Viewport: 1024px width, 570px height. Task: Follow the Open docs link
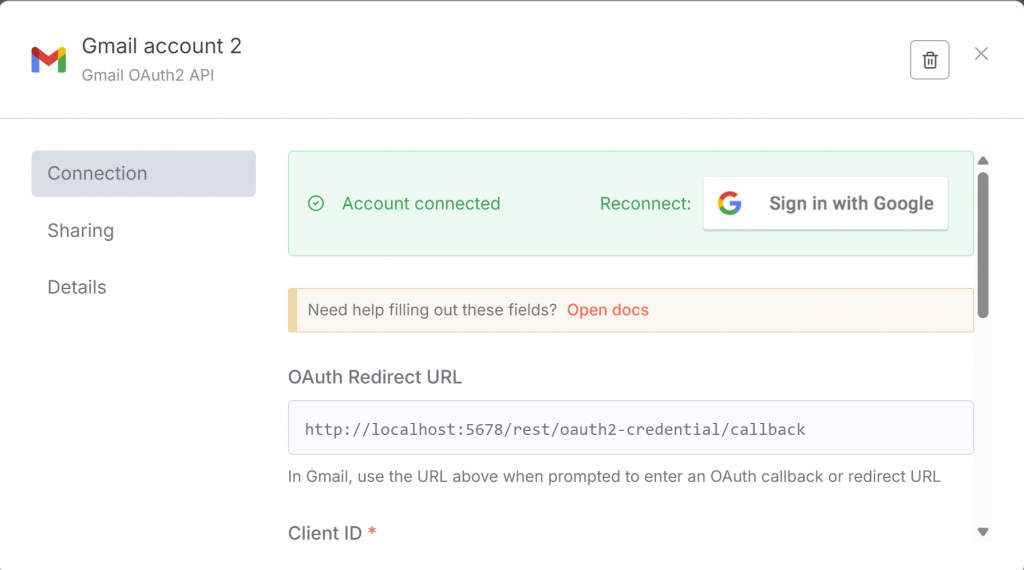[x=607, y=310]
